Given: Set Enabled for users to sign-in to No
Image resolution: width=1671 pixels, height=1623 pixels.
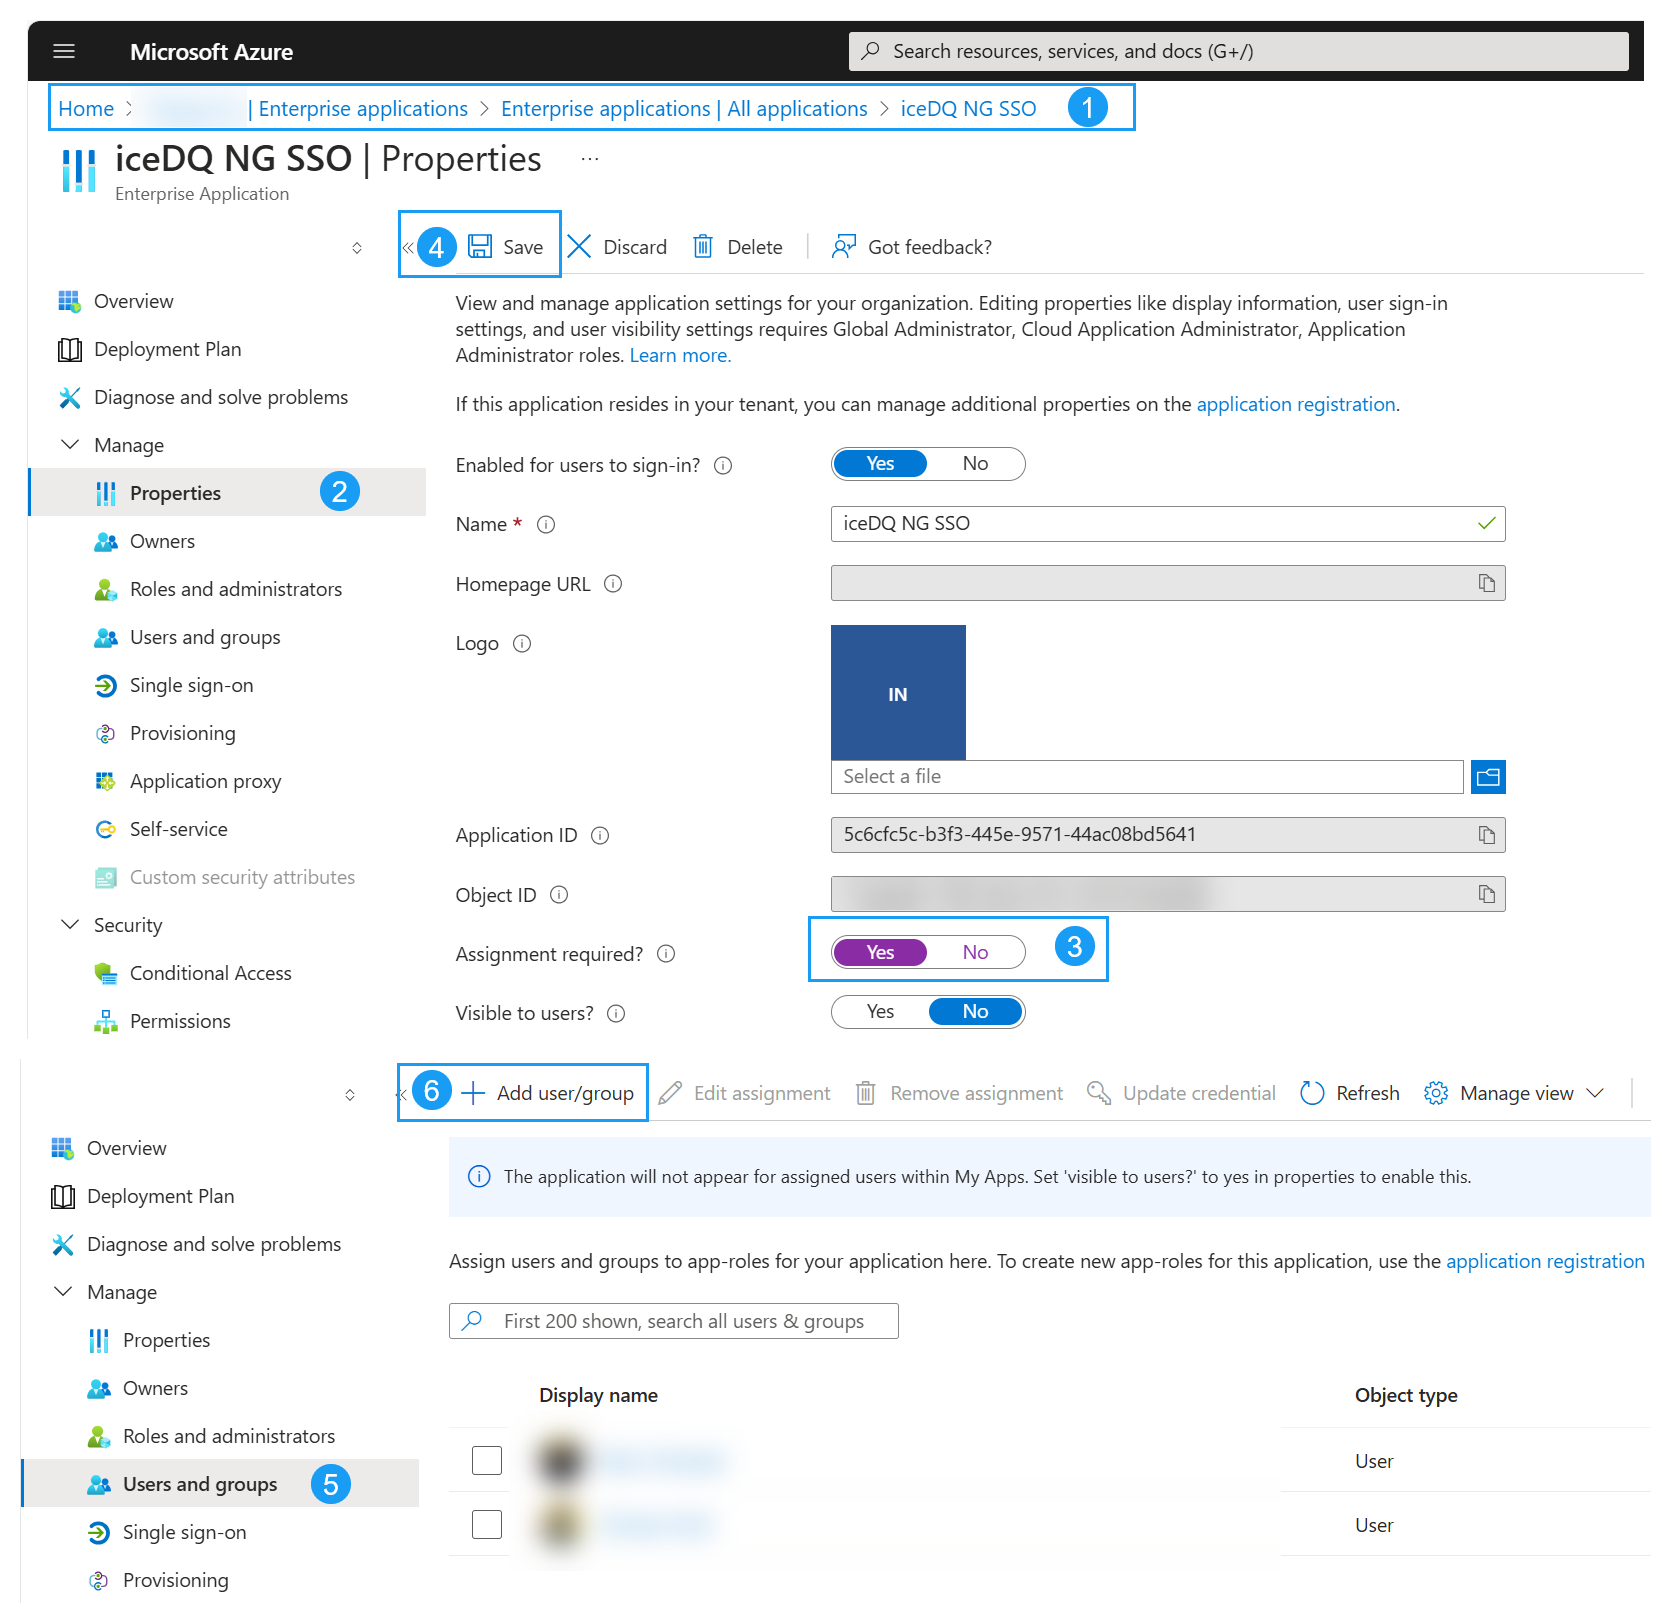Looking at the screenshot, I should click(975, 463).
